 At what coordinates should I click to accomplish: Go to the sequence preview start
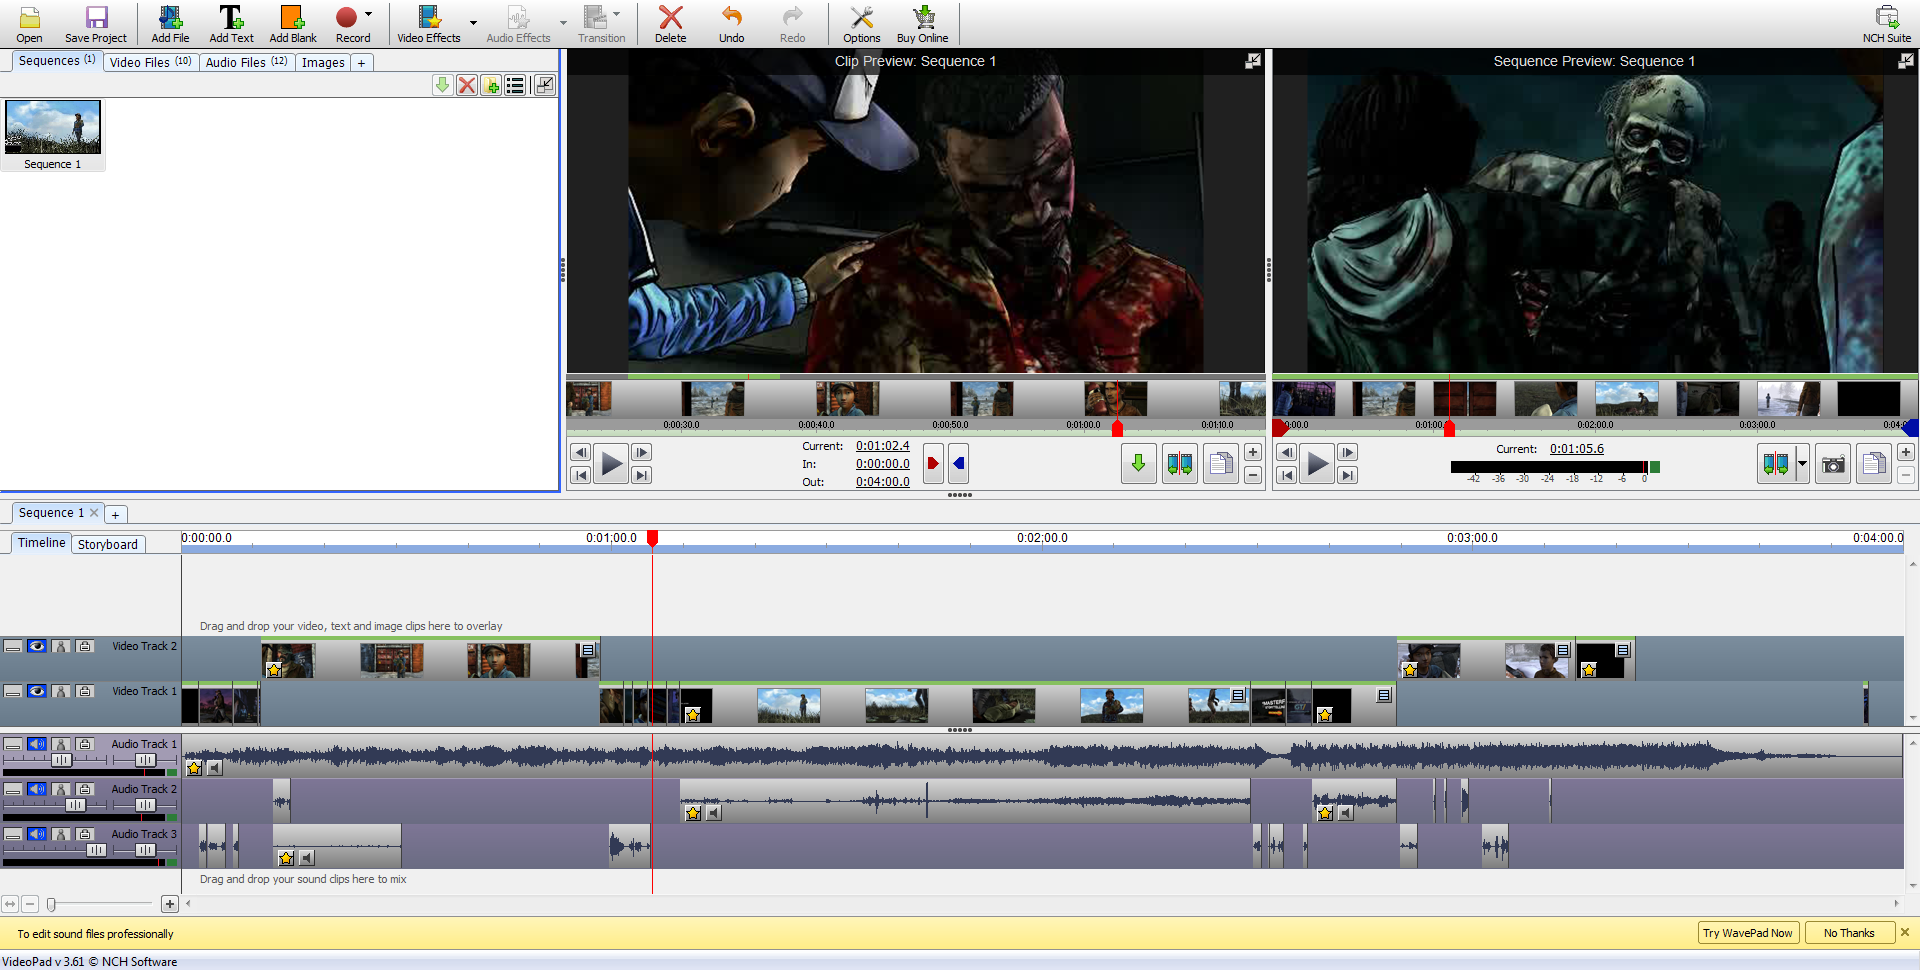pyautogui.click(x=1287, y=475)
